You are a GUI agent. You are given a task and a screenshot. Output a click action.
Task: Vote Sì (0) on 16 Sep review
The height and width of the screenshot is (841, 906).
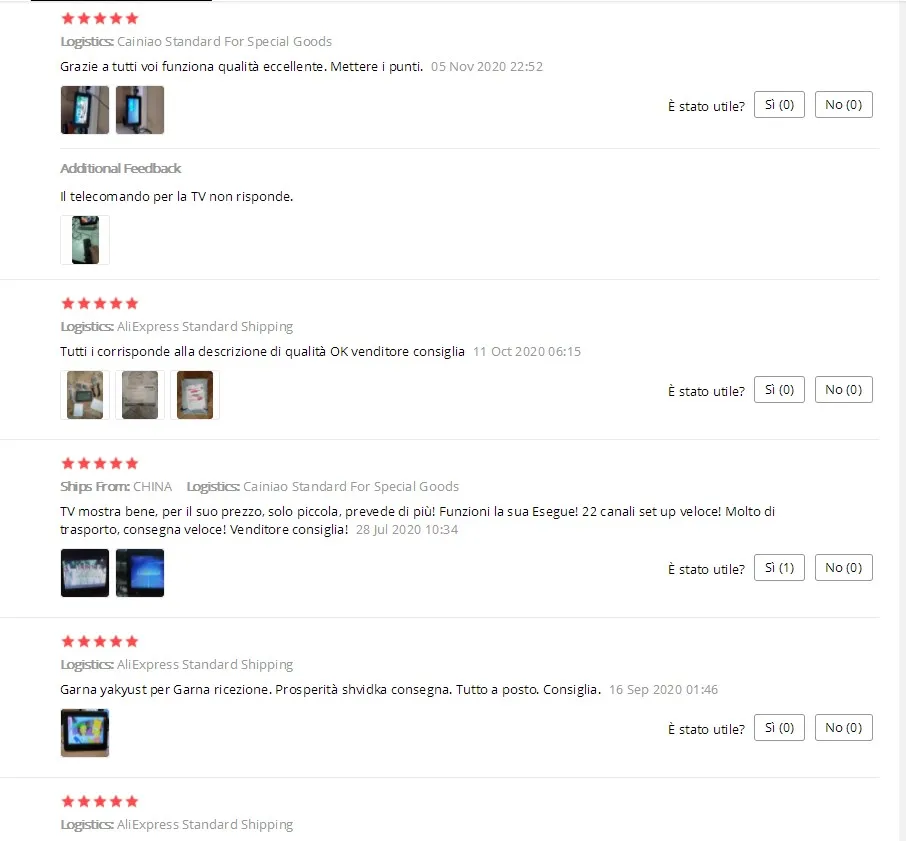coord(779,728)
